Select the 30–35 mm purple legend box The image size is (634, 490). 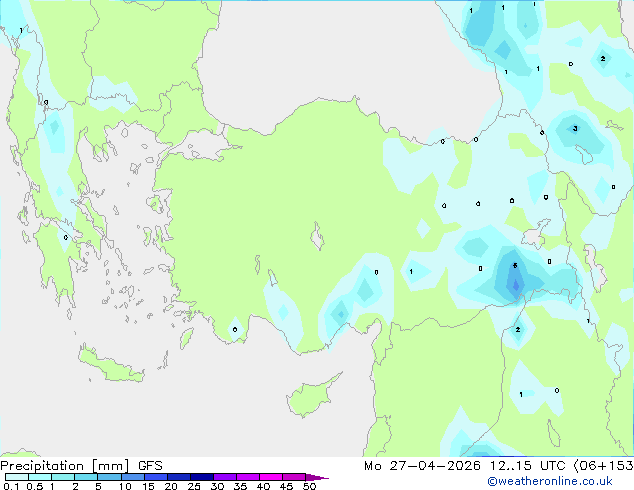(x=224, y=477)
